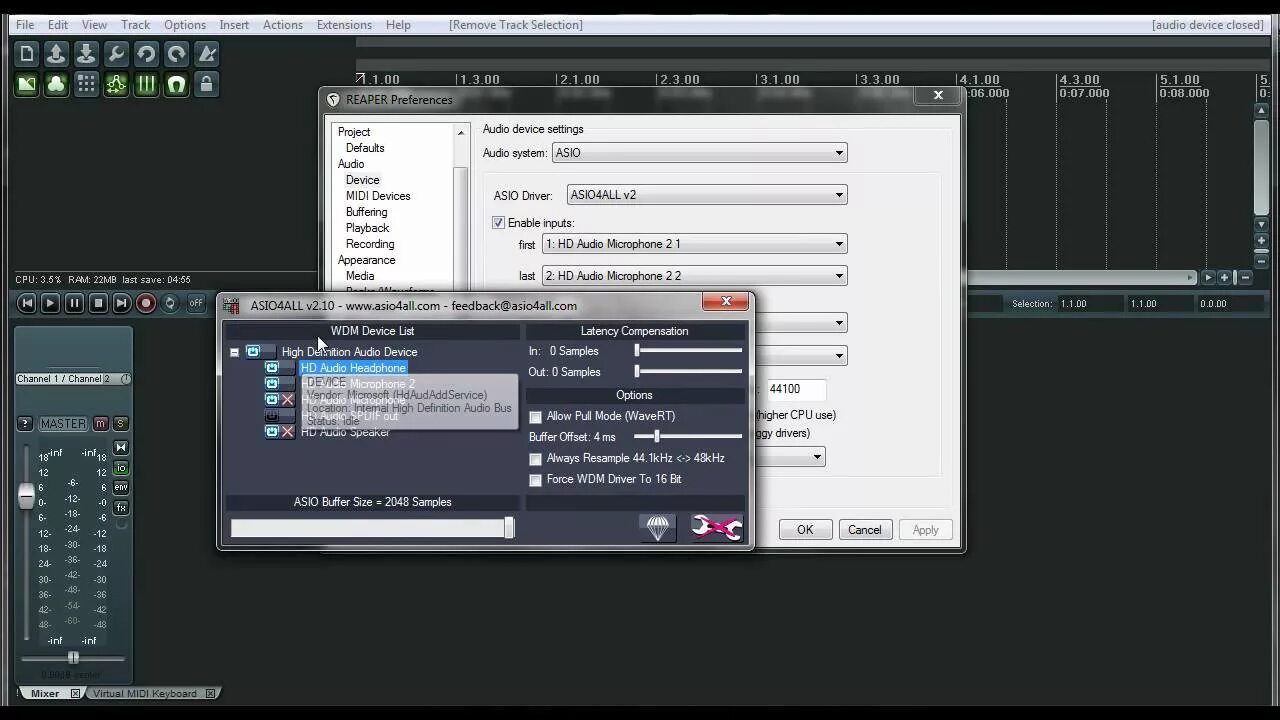Click the master track env button
Screen dimensions: 1280x720
121,487
